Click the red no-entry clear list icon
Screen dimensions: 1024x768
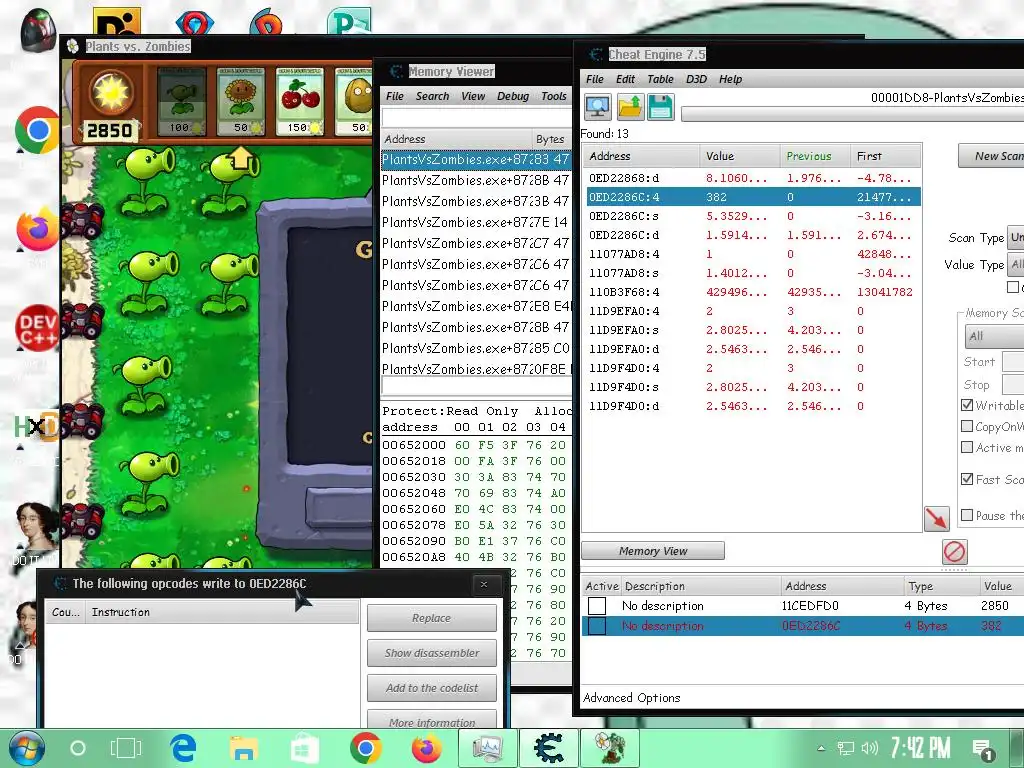point(954,552)
